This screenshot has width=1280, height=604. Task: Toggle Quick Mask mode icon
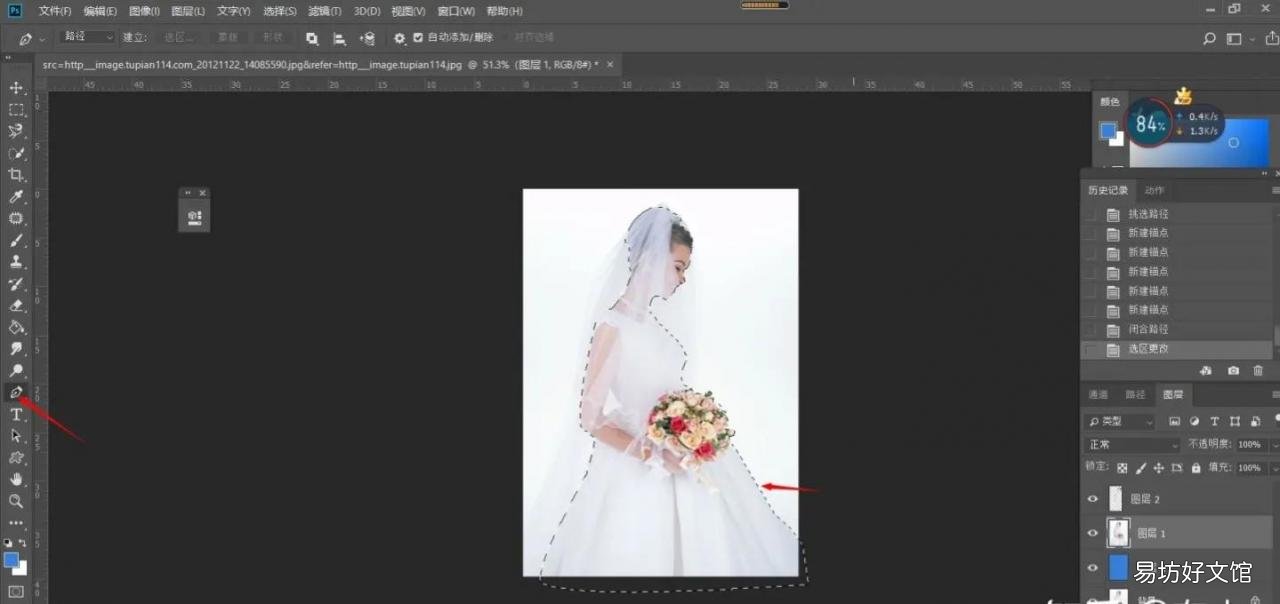[16, 592]
